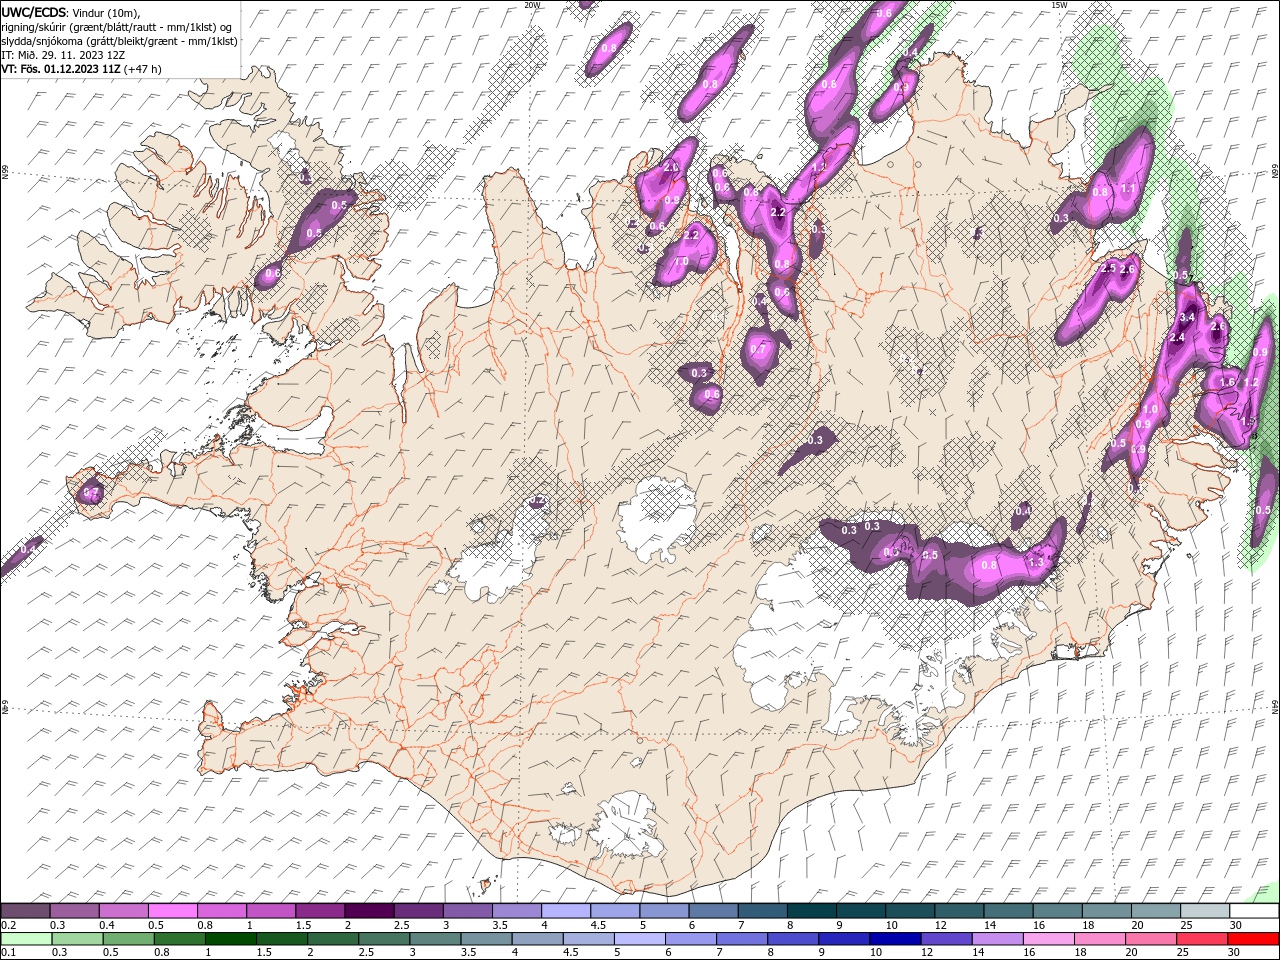This screenshot has width=1280, height=960.
Task: Pick upper scale swatch between 4 and 4.5
Action: point(566,911)
